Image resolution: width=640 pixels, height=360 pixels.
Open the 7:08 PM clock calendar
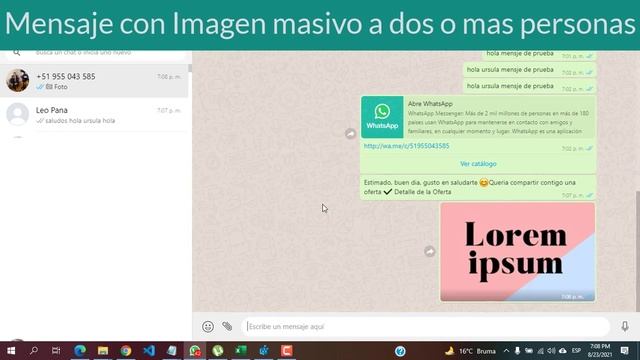599,351
